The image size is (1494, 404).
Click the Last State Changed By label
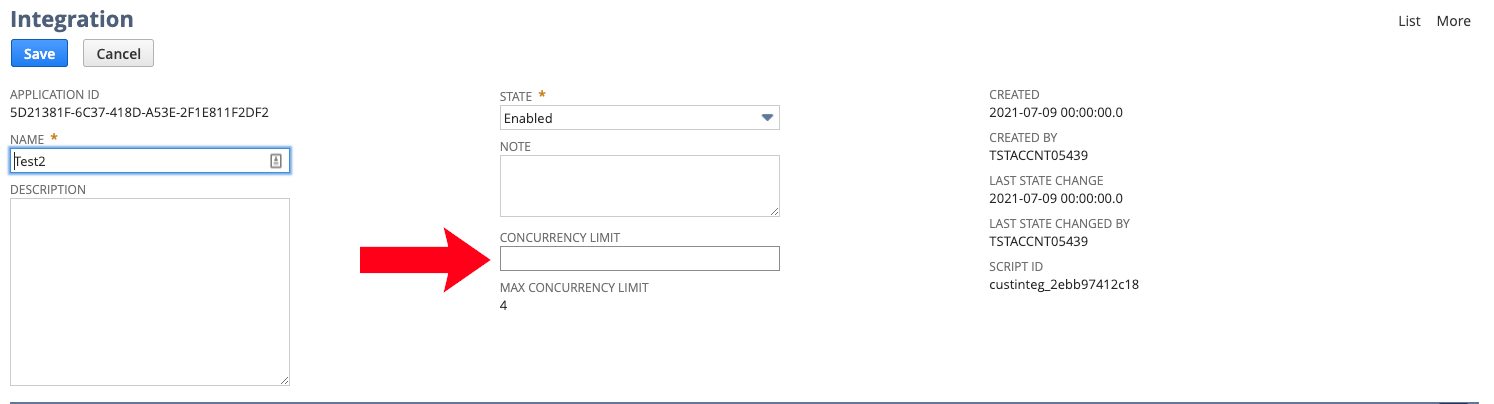click(1059, 224)
